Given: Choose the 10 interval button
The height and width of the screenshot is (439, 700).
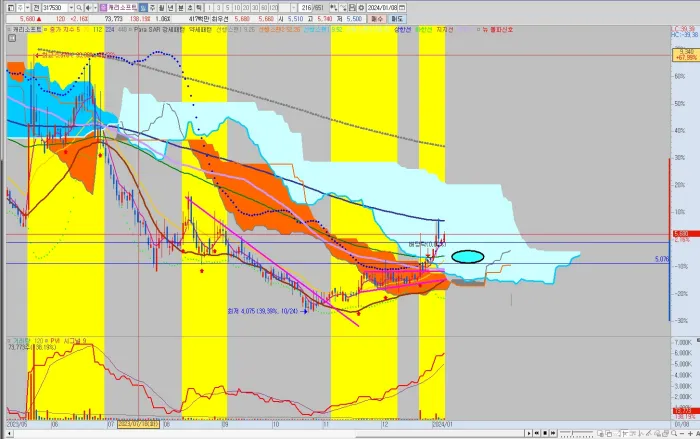Looking at the screenshot, I should pyautogui.click(x=237, y=8).
